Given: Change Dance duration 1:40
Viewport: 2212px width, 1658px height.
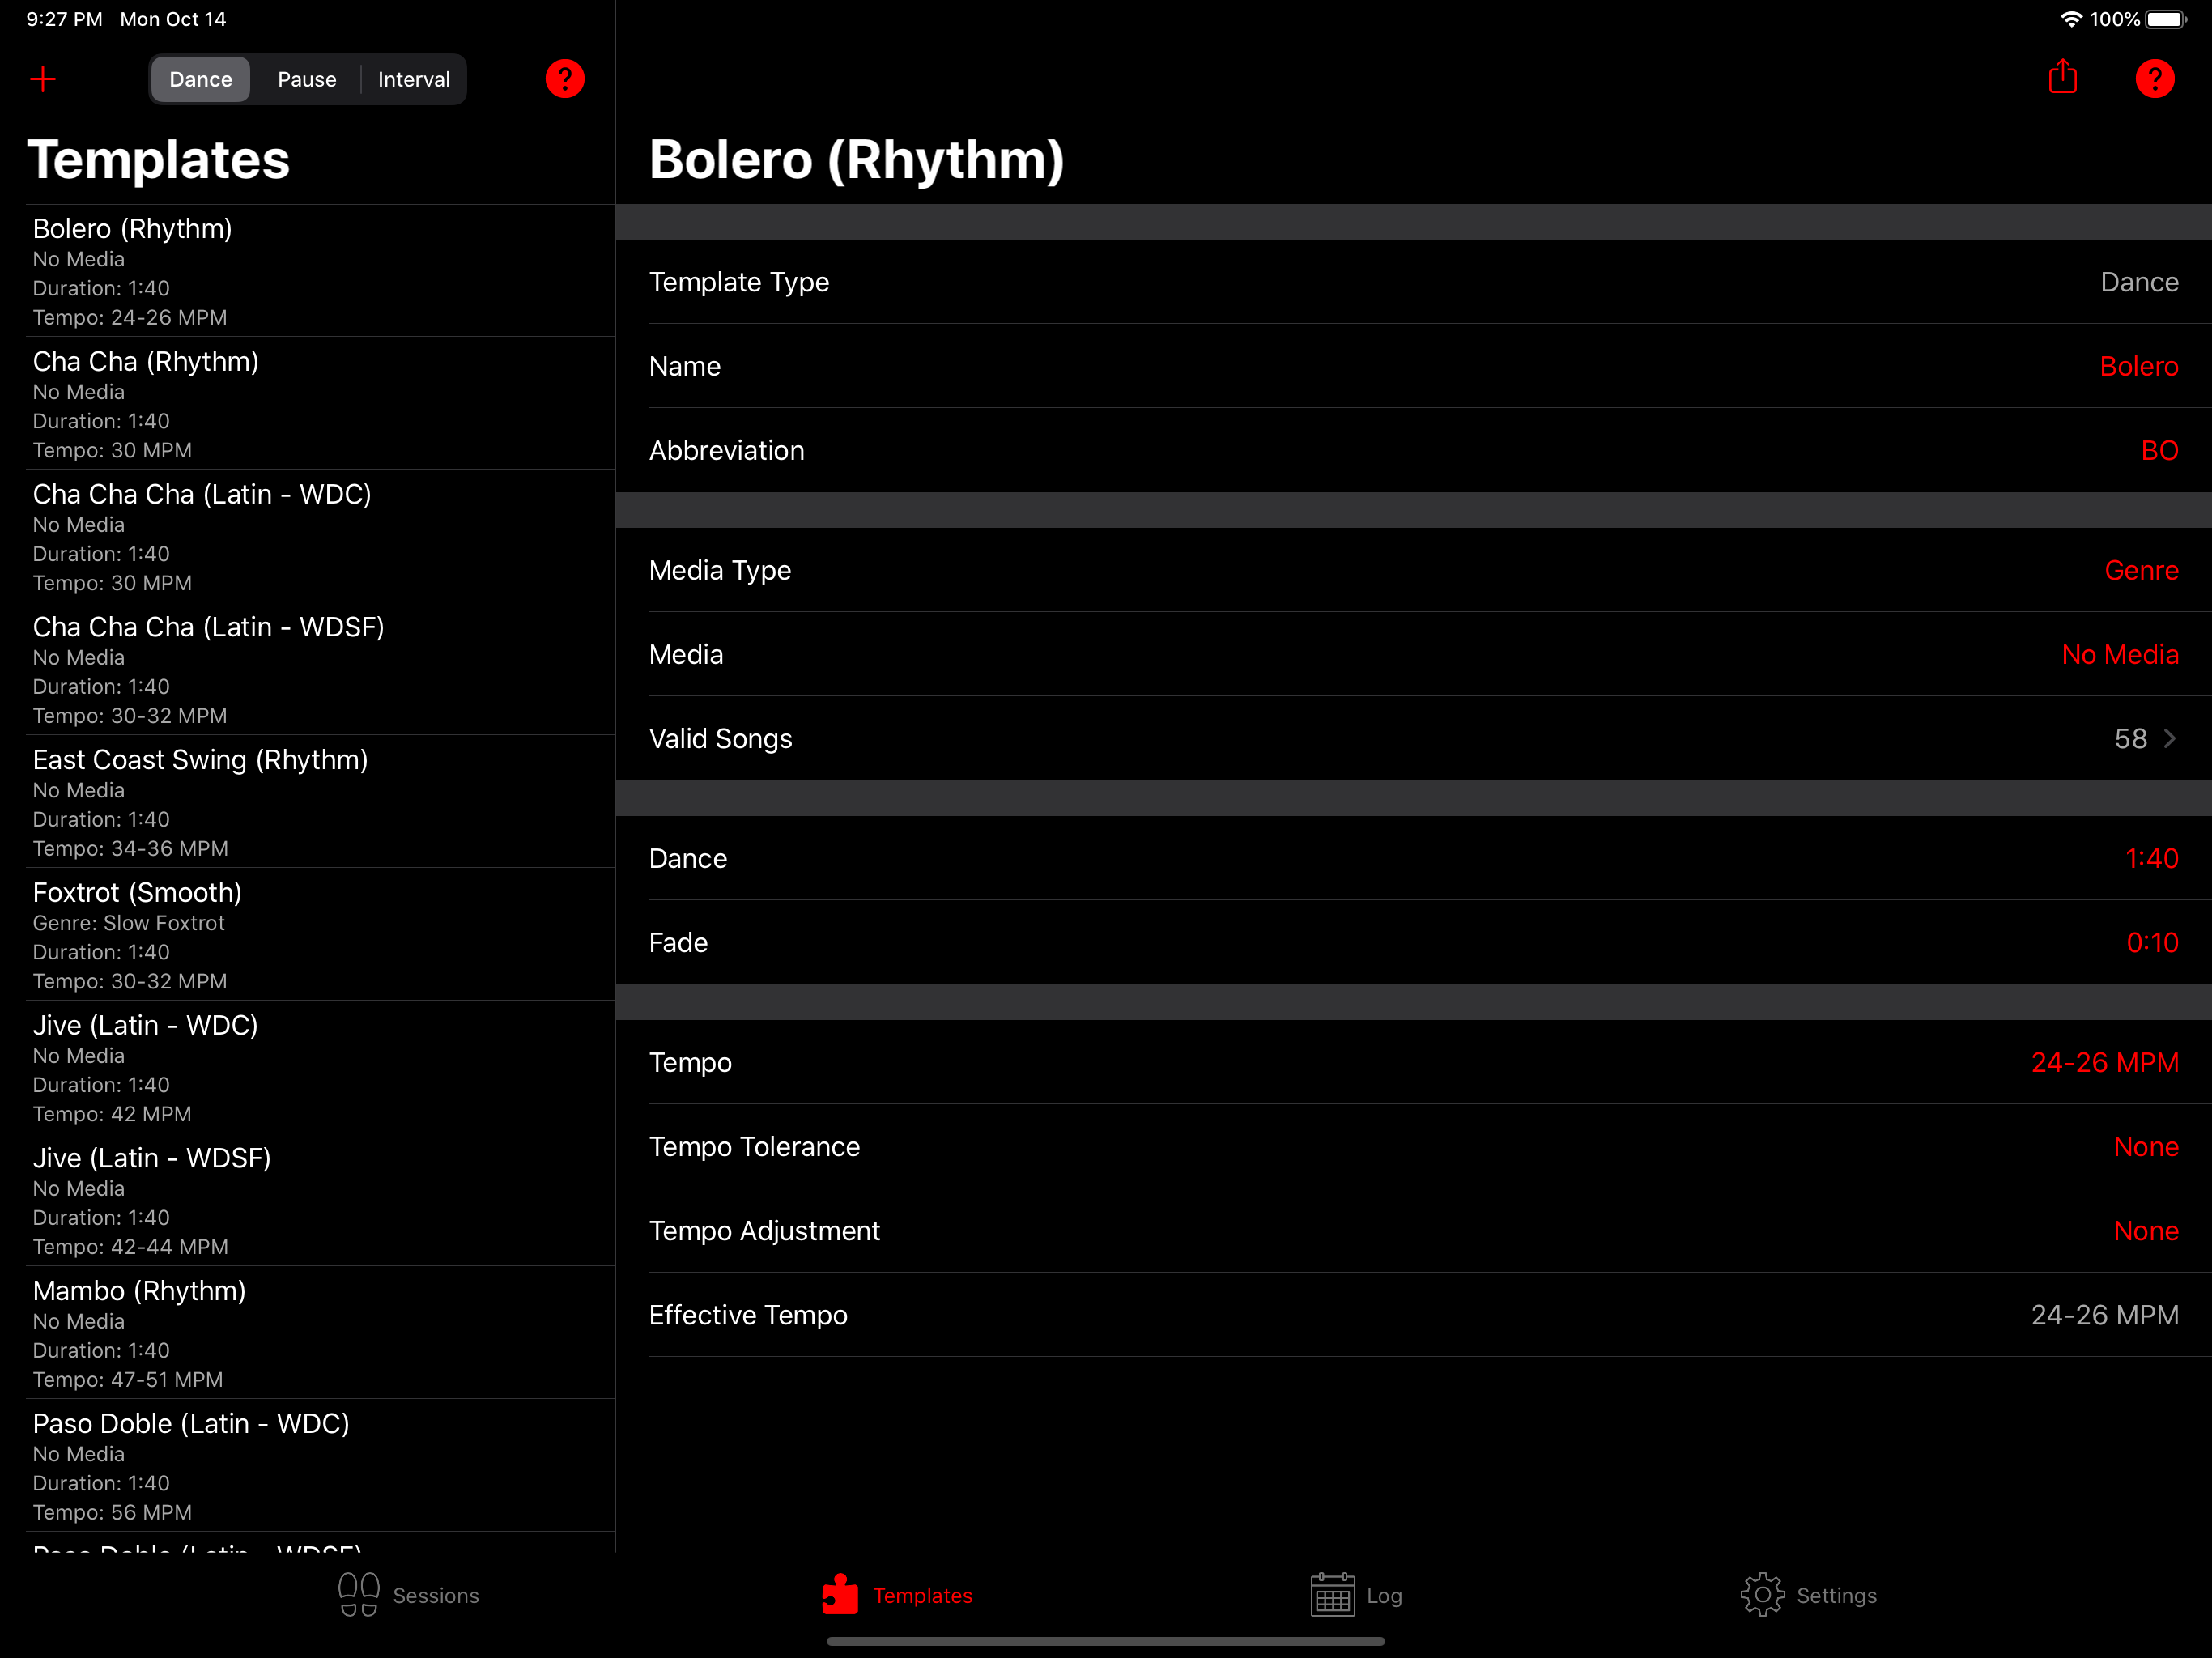Looking at the screenshot, I should [2152, 859].
